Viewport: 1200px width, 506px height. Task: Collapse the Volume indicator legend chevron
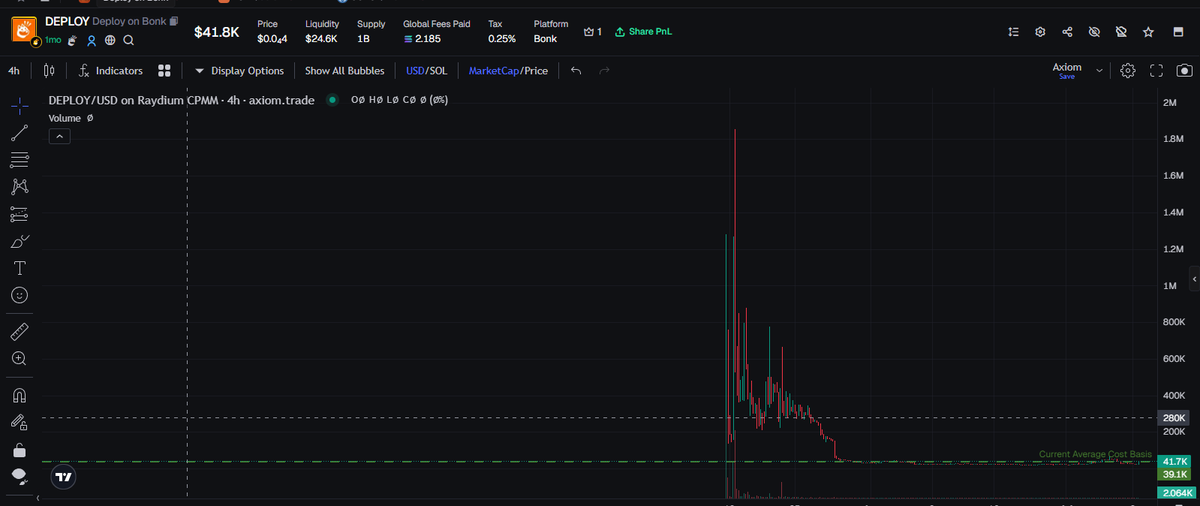pyautogui.click(x=58, y=136)
